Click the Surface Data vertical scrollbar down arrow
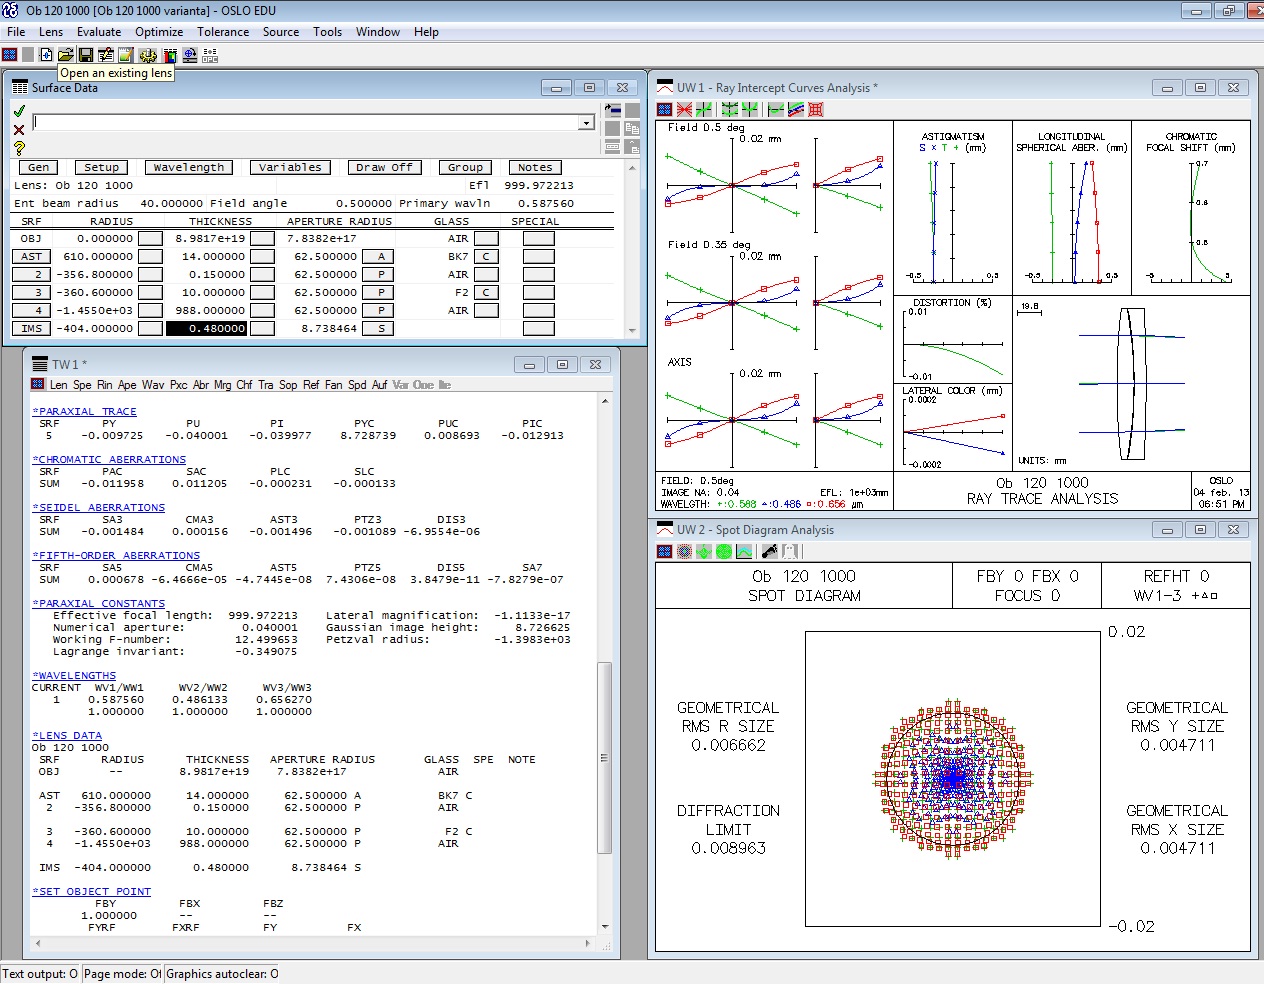 pyautogui.click(x=631, y=330)
